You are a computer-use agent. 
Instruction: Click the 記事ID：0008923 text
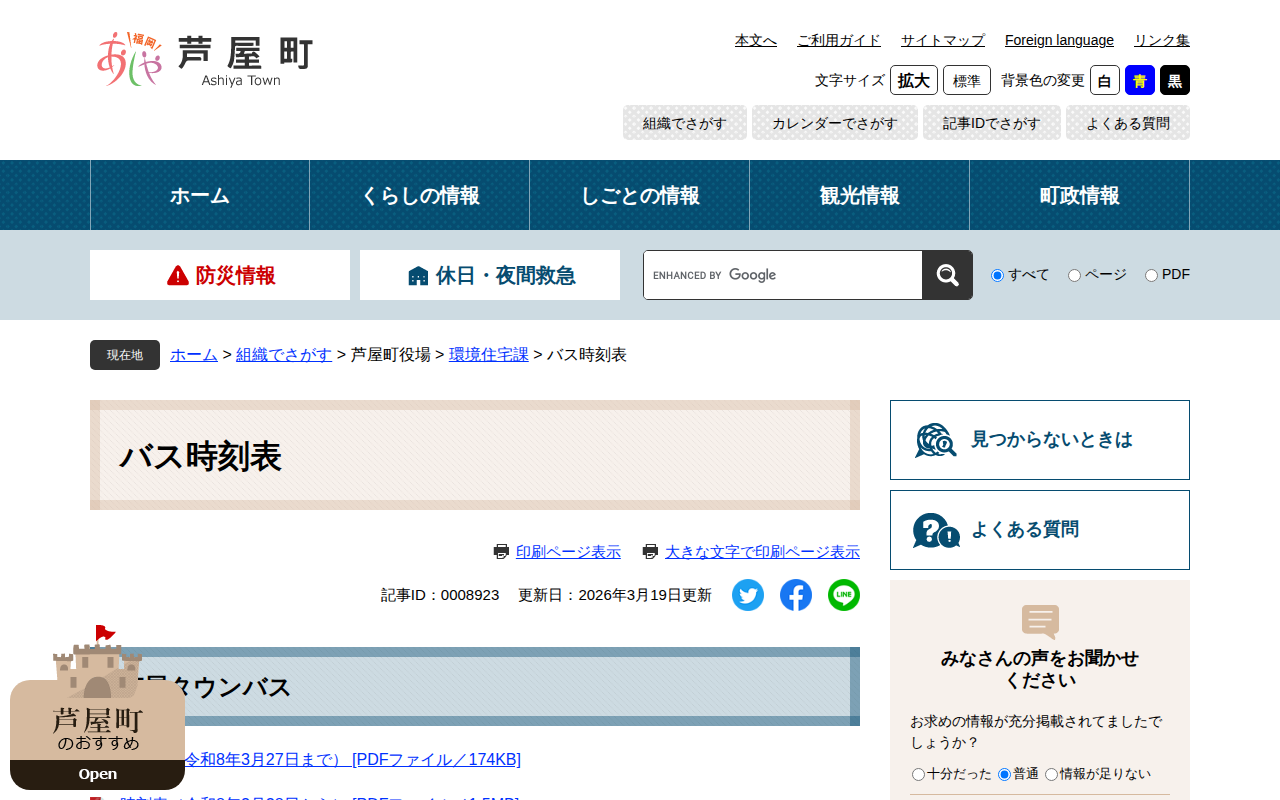point(440,595)
